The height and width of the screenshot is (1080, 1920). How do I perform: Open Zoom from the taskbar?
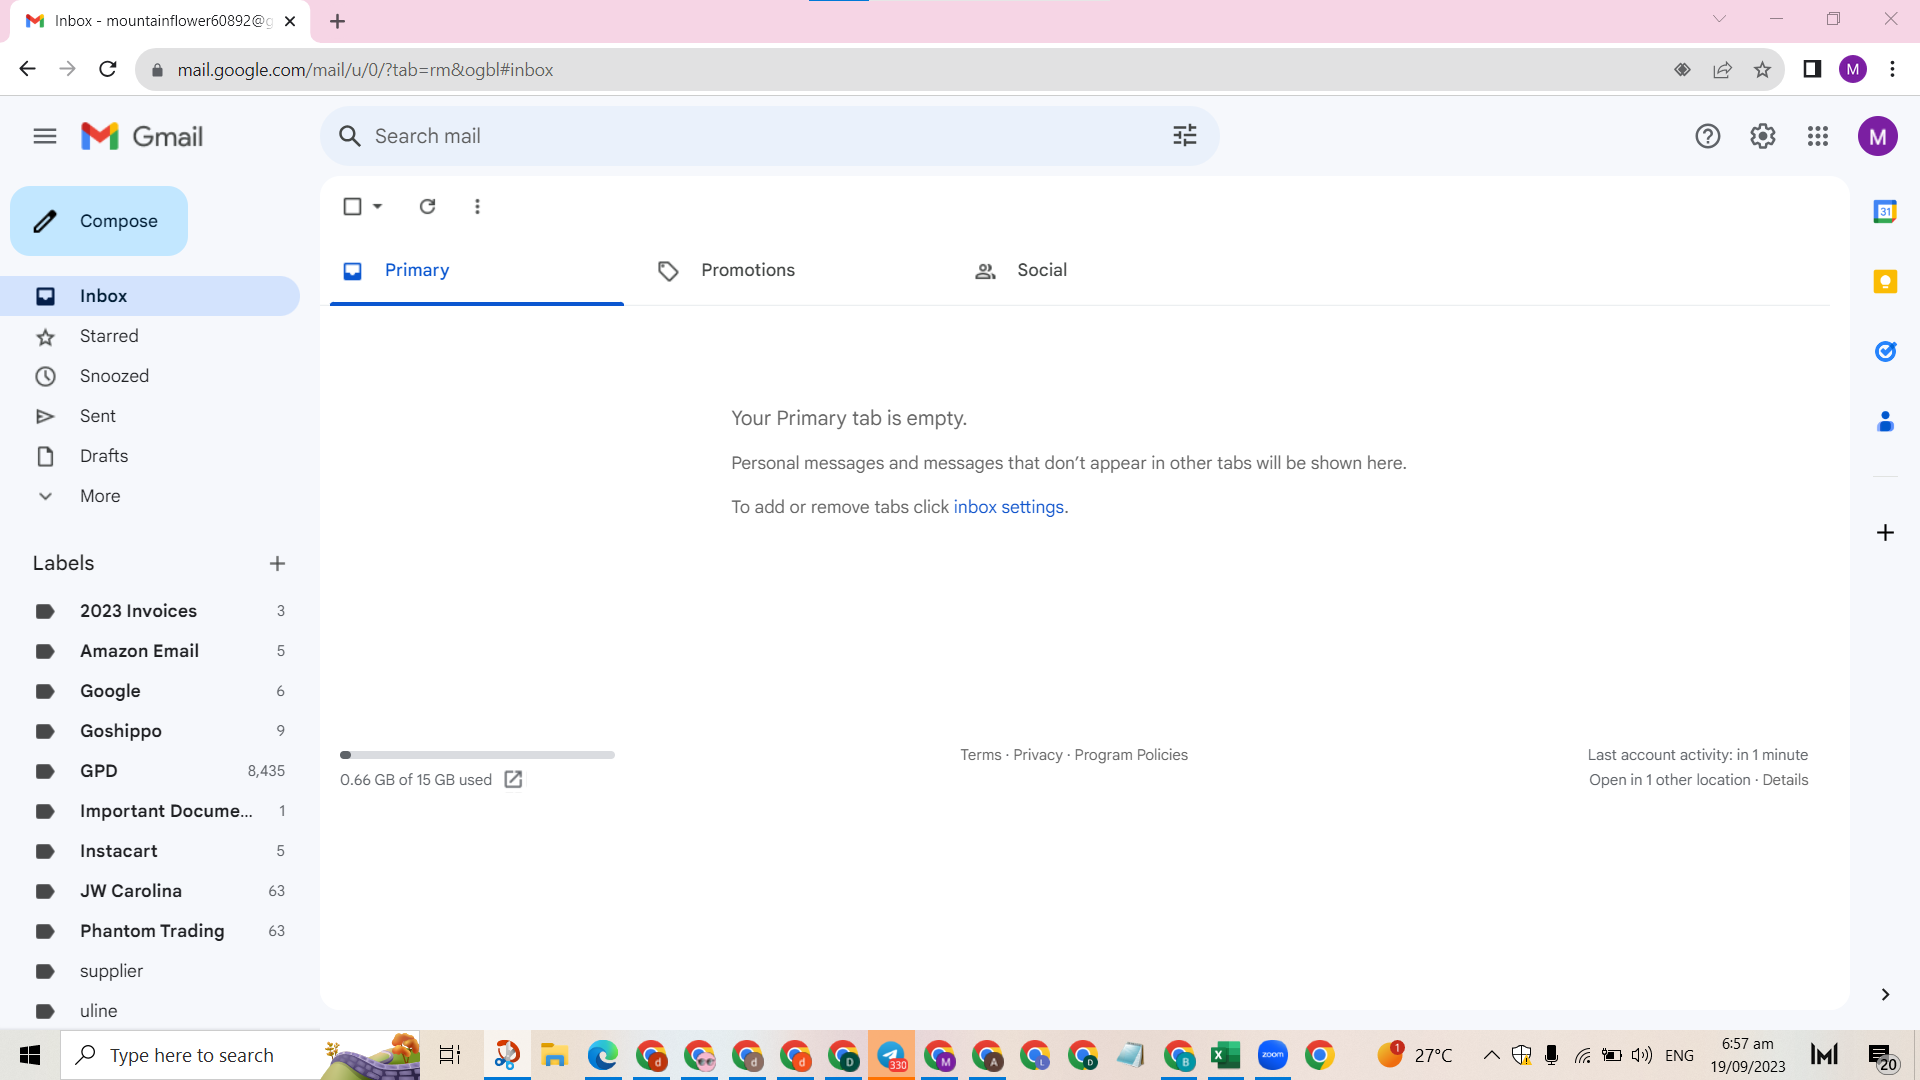tap(1272, 1055)
